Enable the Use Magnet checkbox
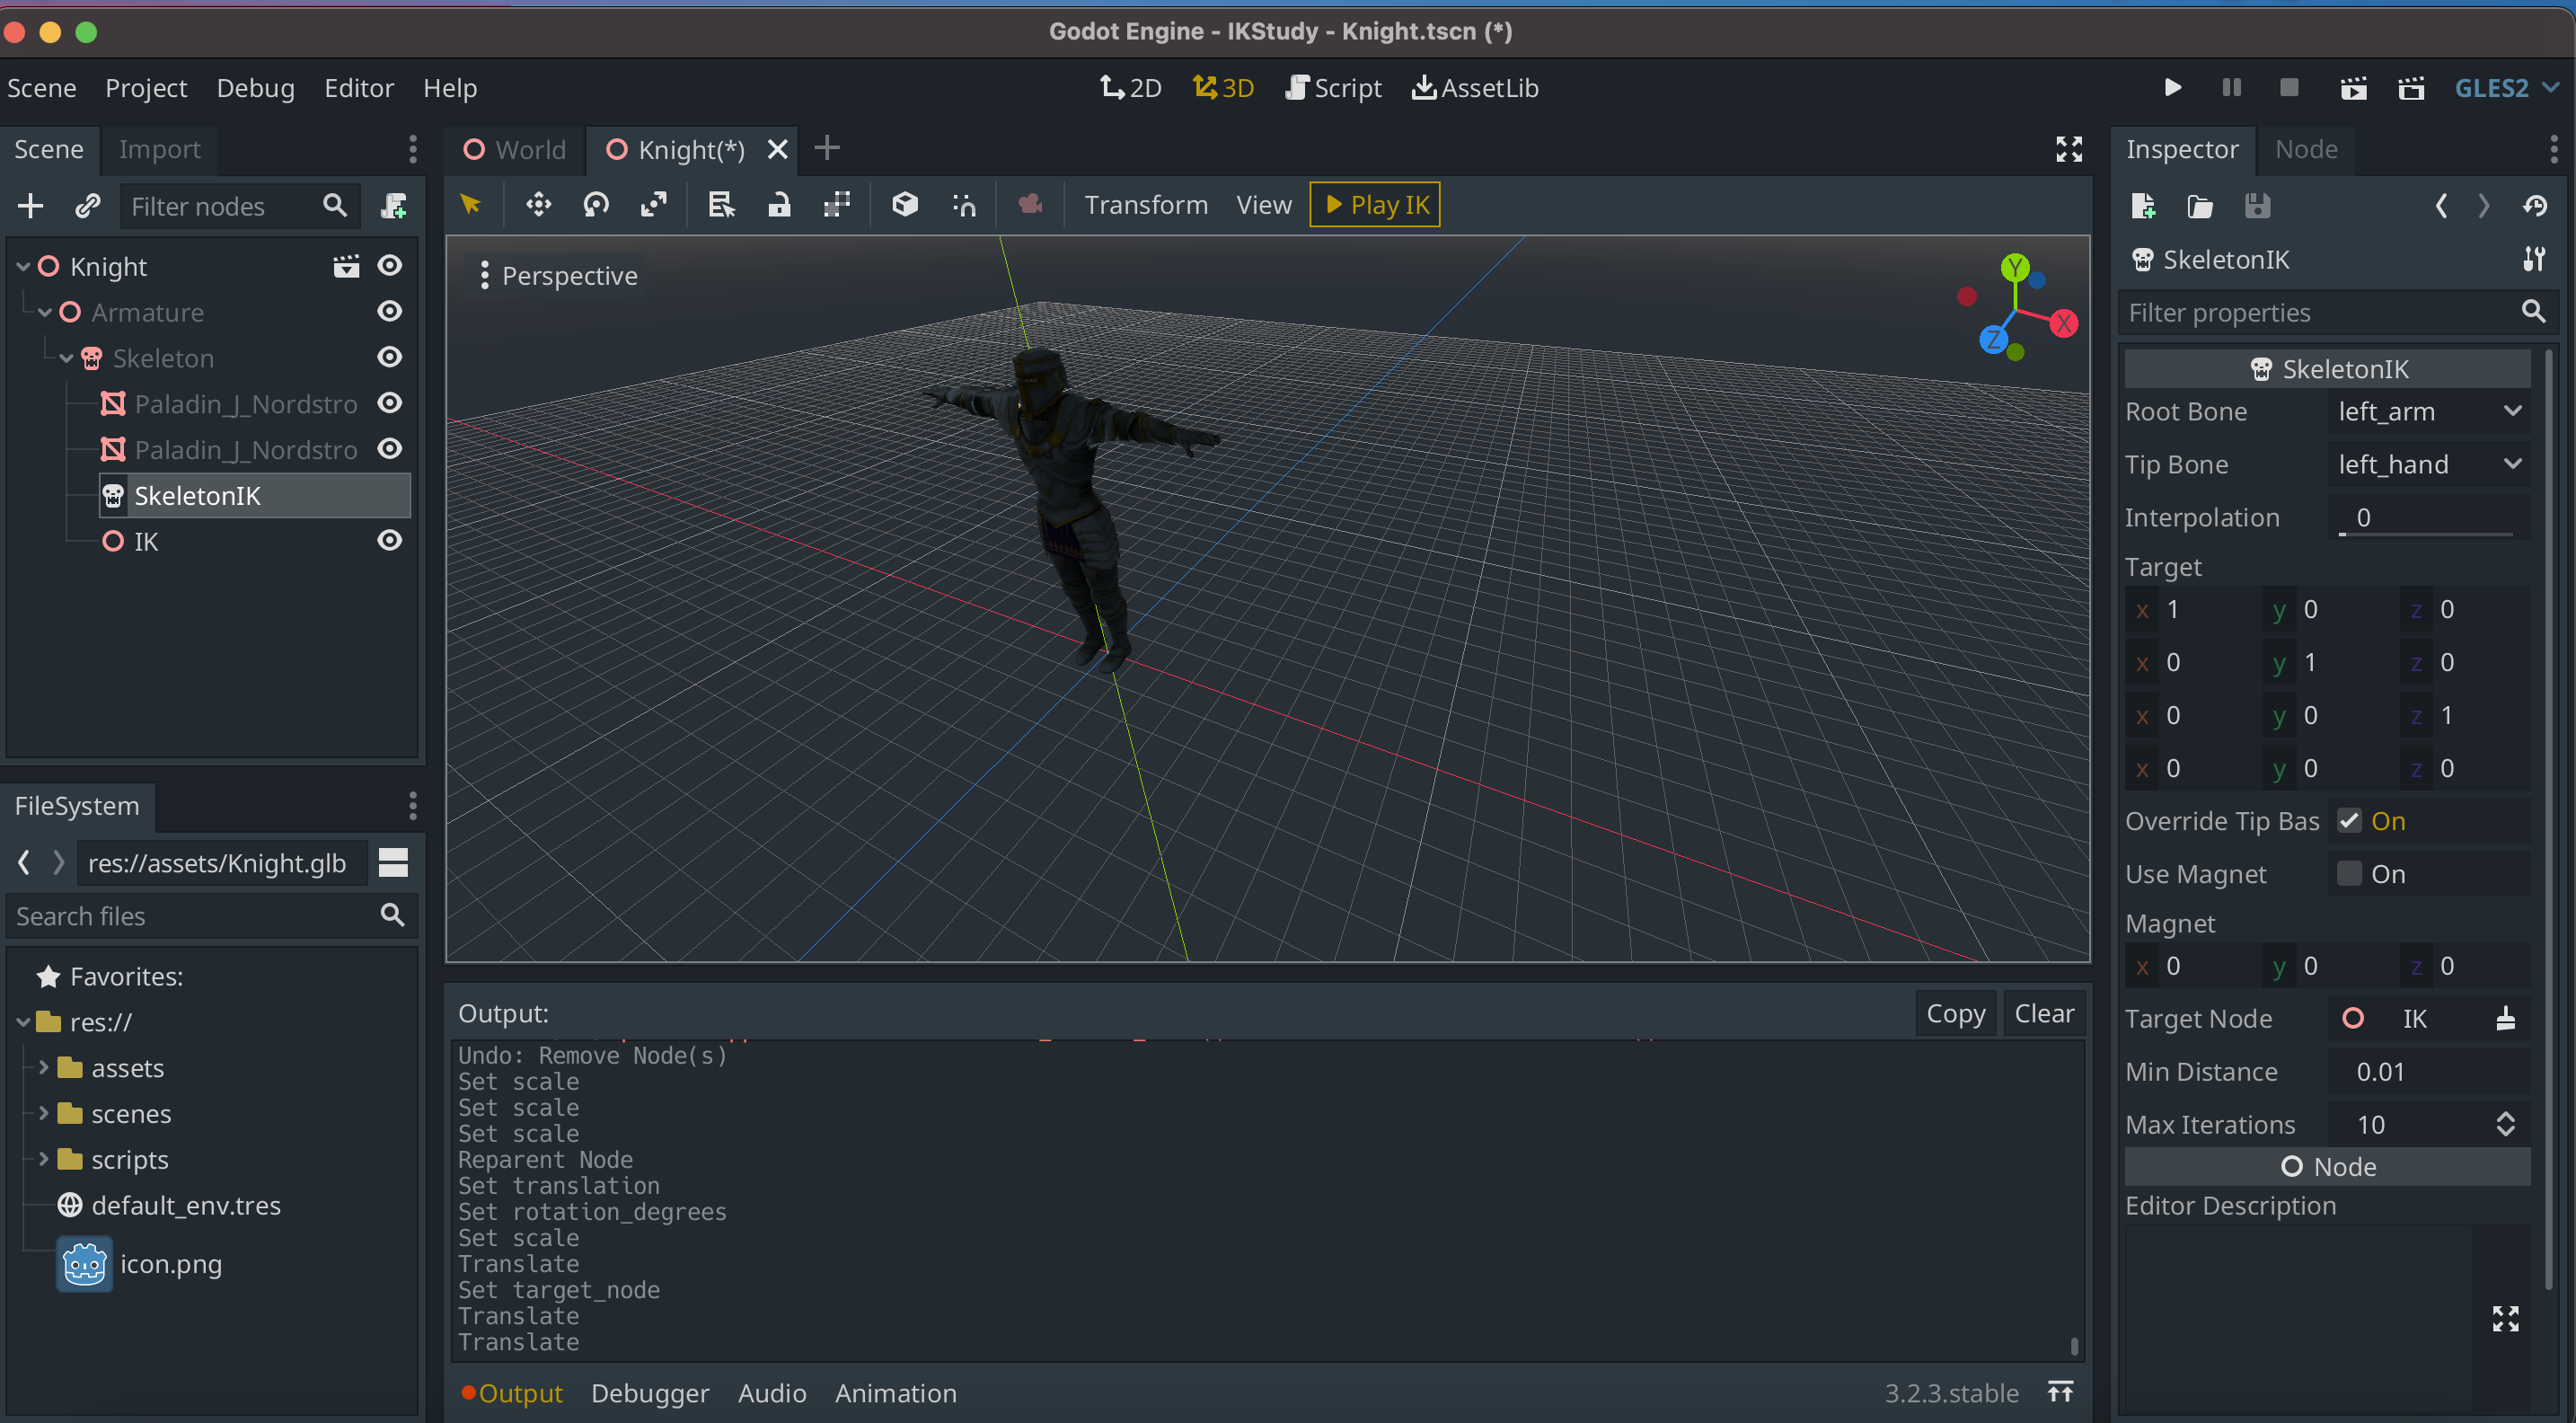 (x=2347, y=873)
